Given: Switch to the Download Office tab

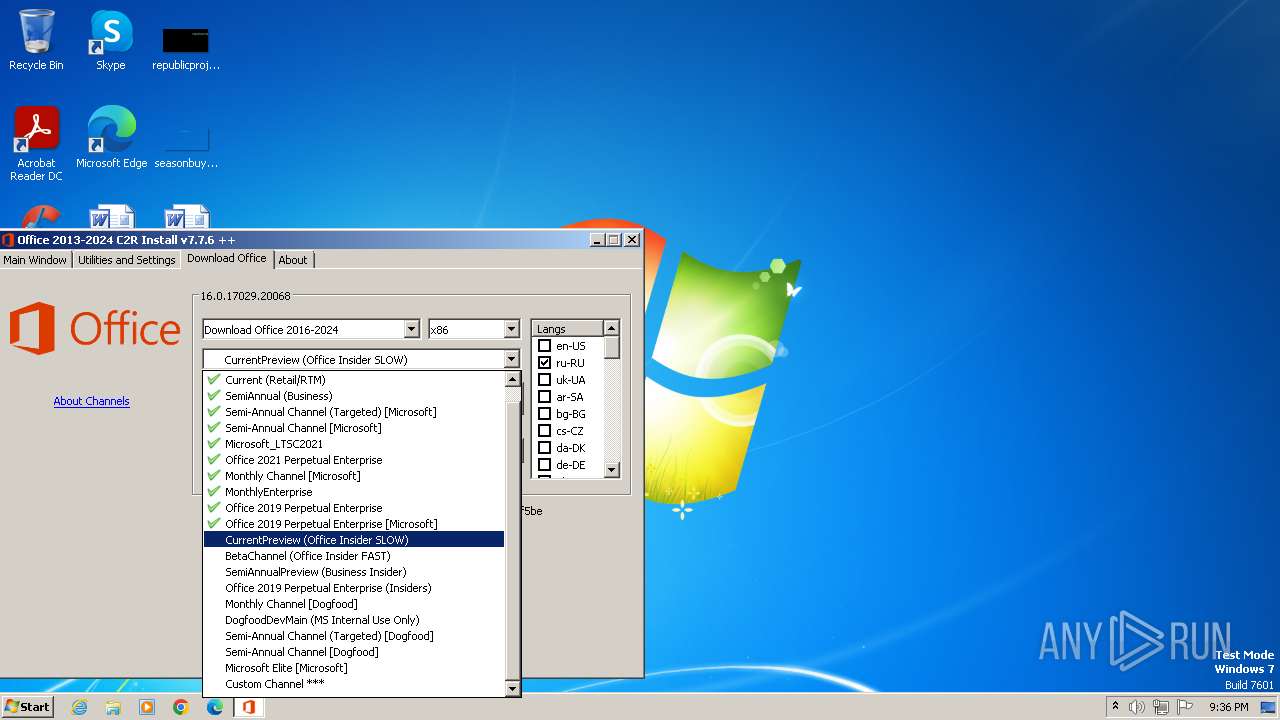Looking at the screenshot, I should pyautogui.click(x=227, y=258).
